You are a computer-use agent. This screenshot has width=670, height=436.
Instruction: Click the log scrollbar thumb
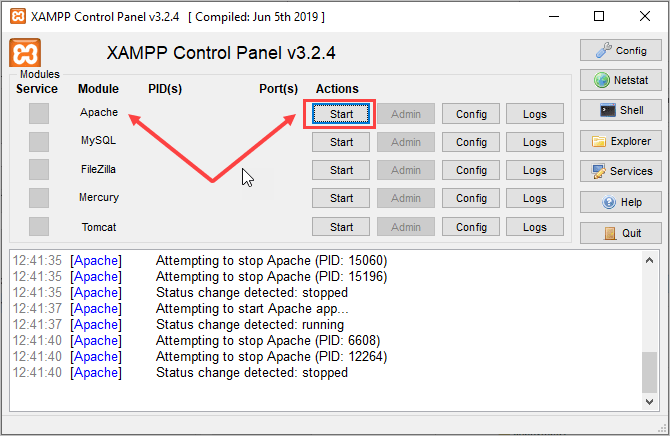tap(649, 372)
